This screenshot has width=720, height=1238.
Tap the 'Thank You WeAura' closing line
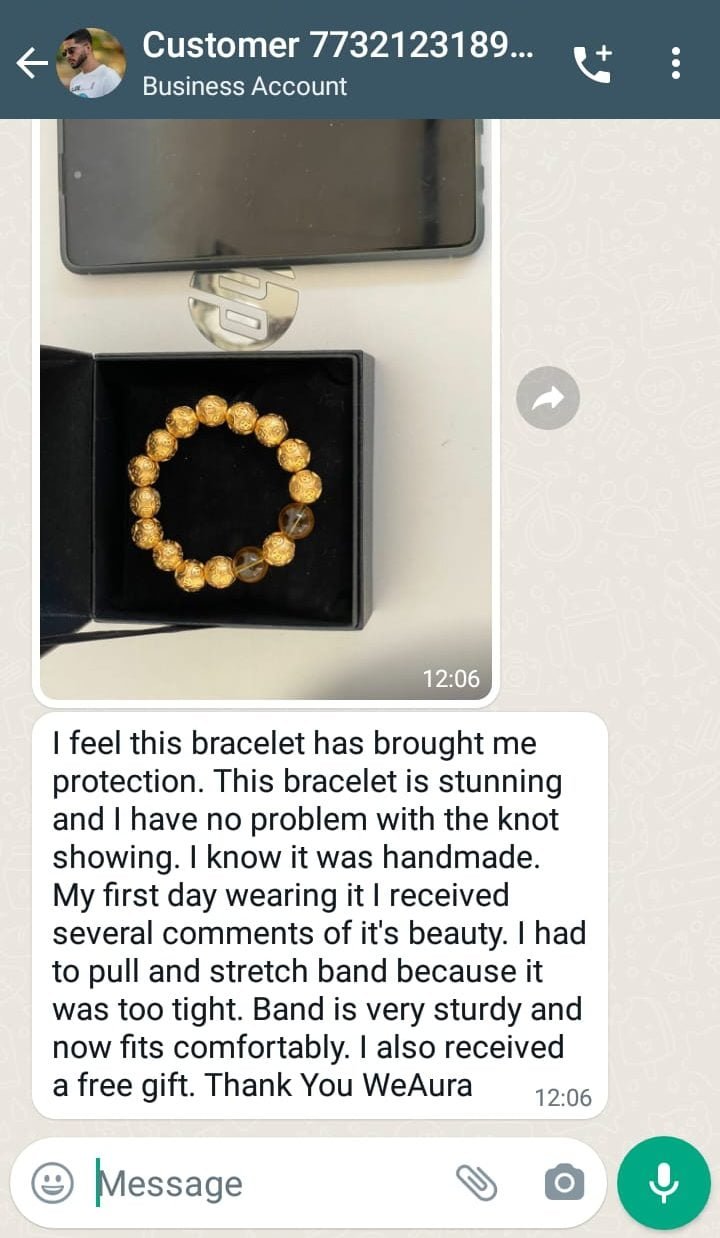click(339, 1085)
